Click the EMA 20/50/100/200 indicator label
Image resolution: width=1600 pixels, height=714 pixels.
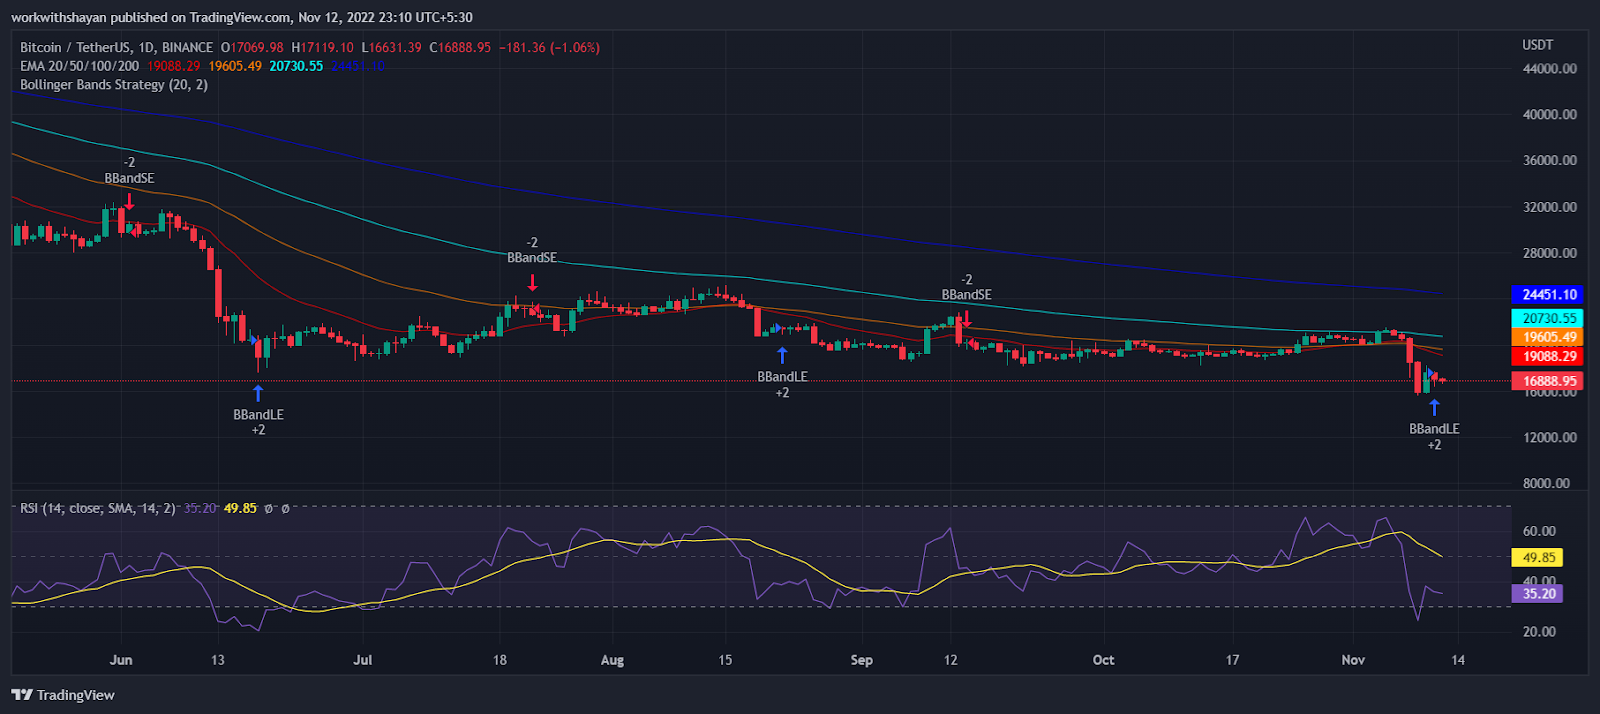pyautogui.click(x=79, y=66)
